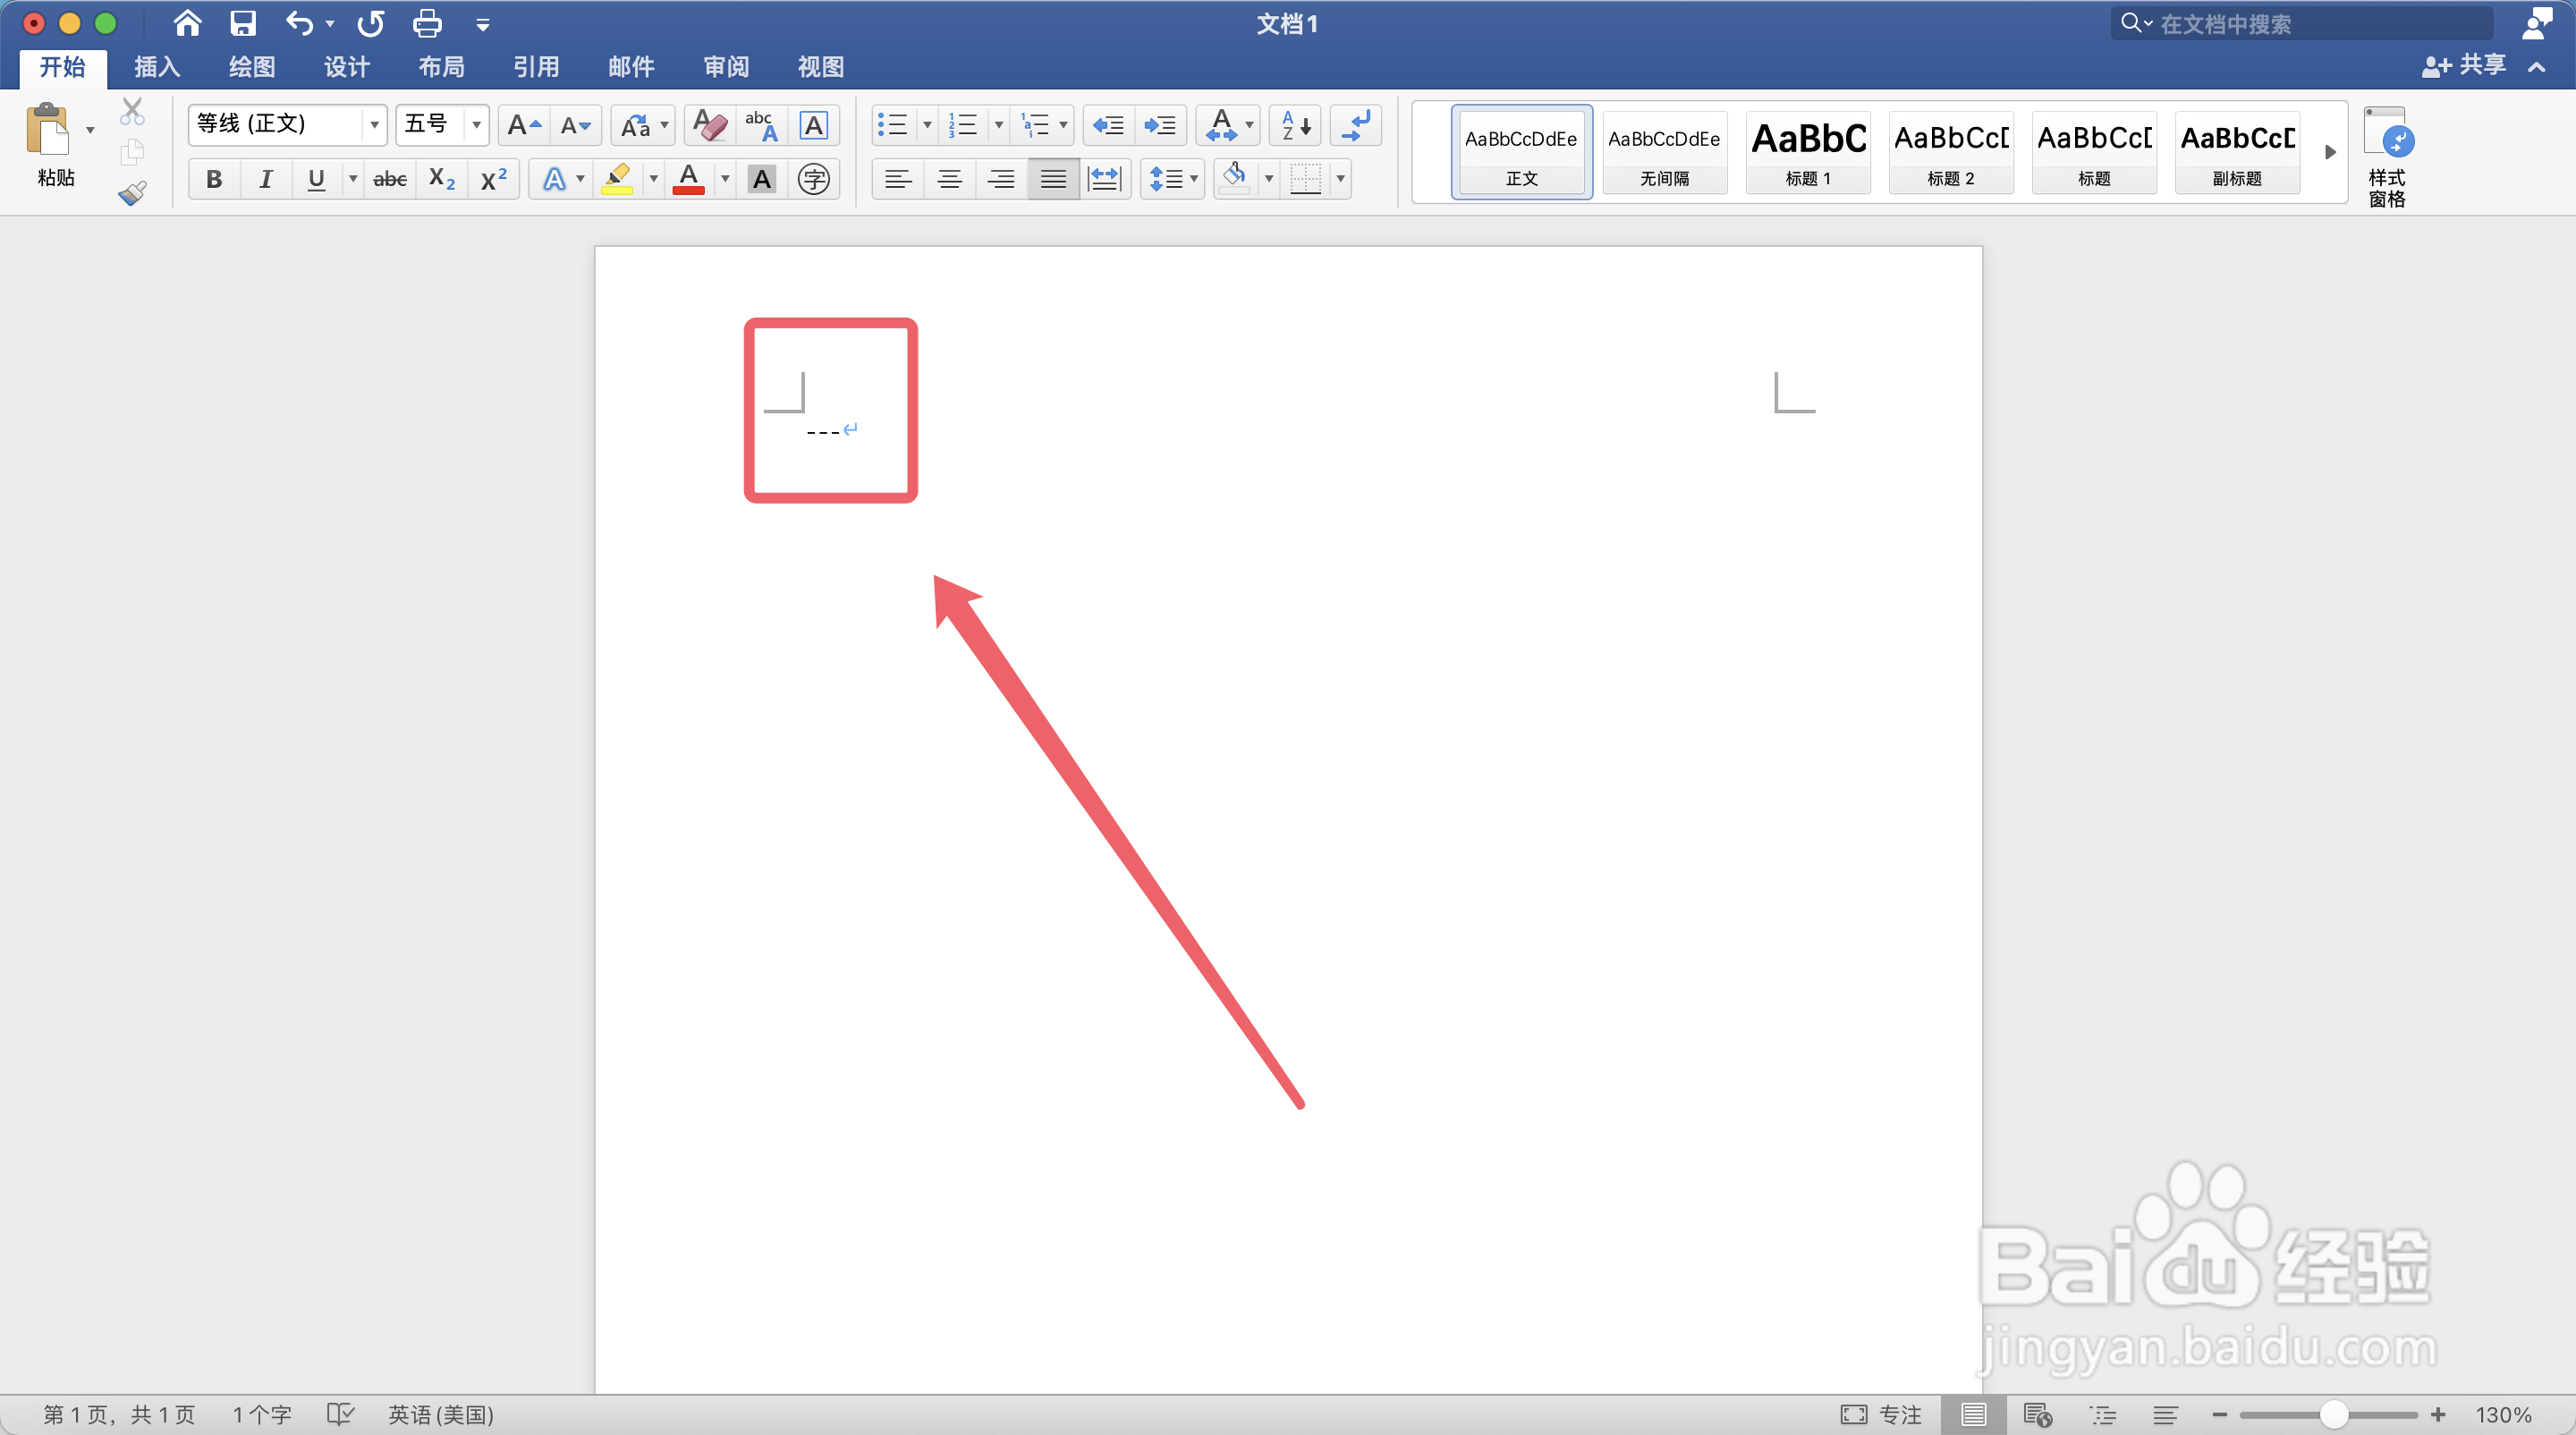Switch to the 布局 tab

point(442,67)
